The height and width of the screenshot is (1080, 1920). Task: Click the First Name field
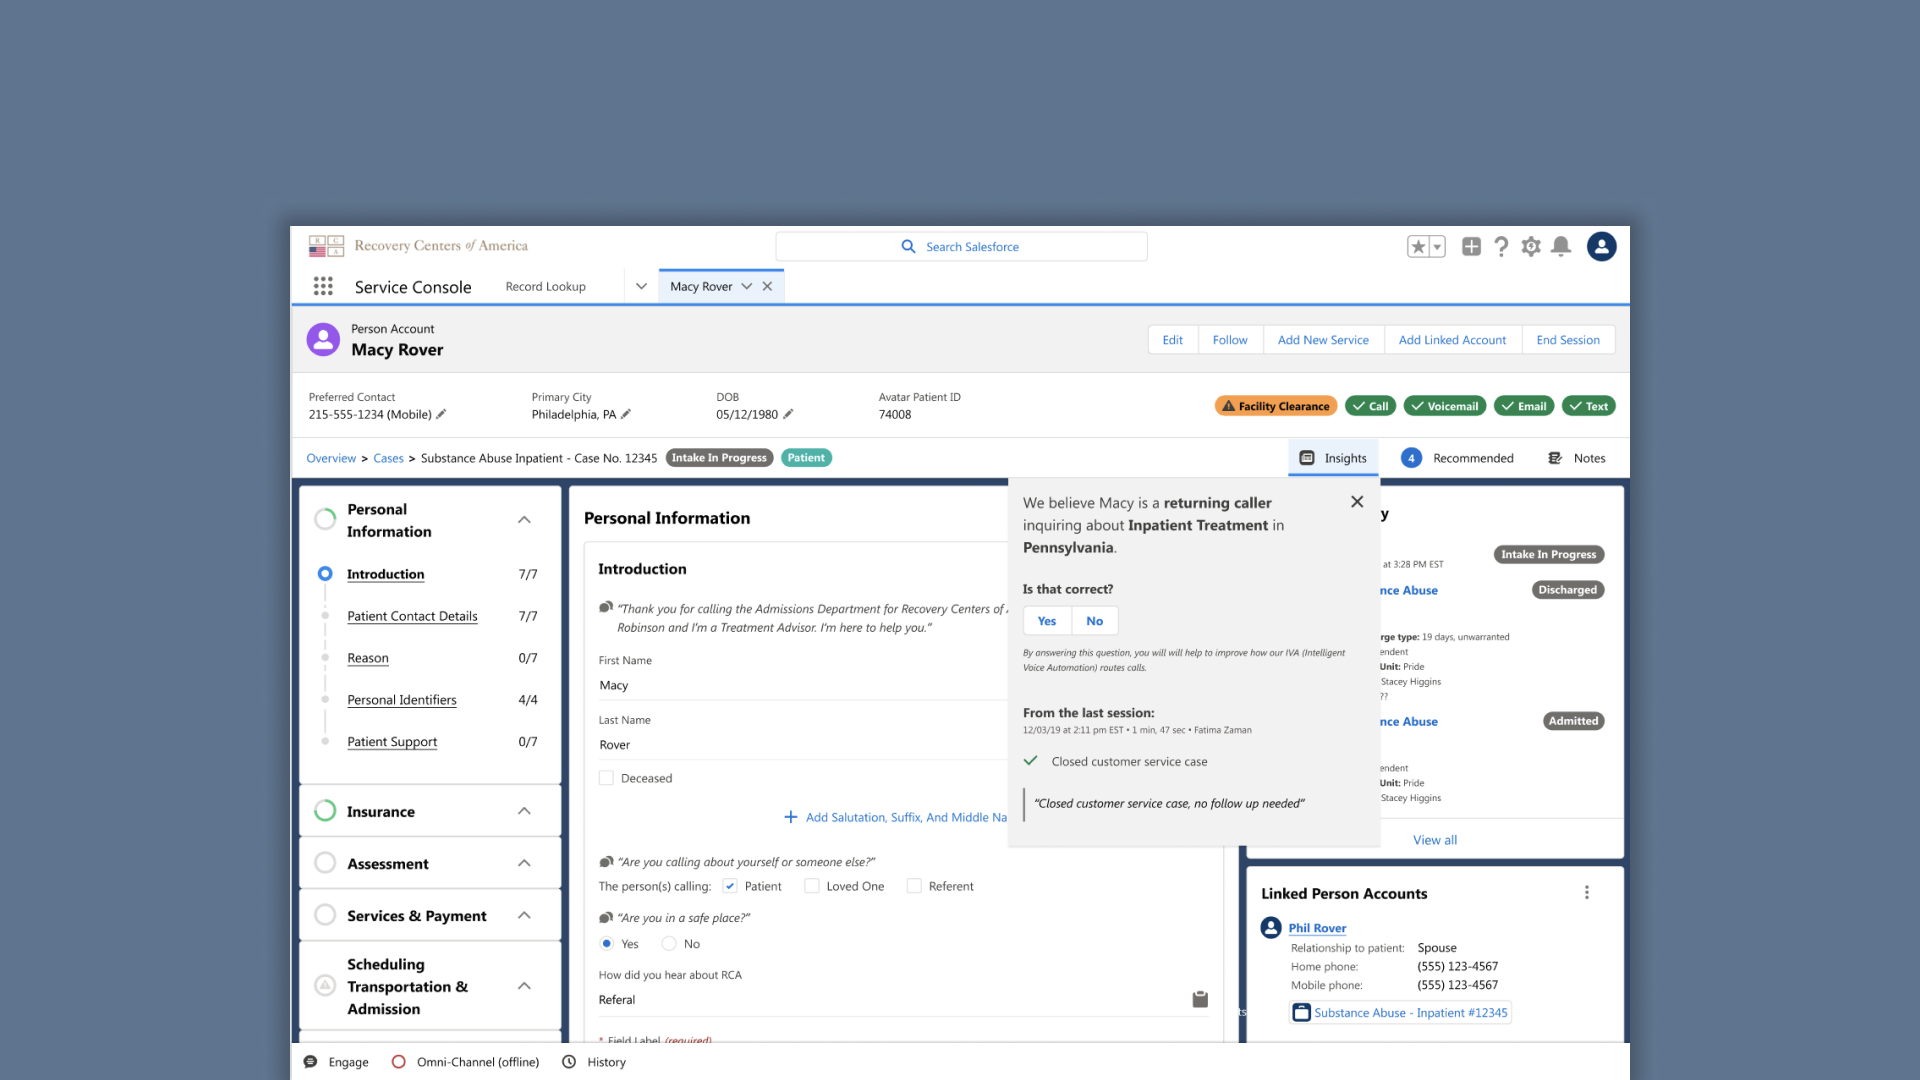[803, 685]
